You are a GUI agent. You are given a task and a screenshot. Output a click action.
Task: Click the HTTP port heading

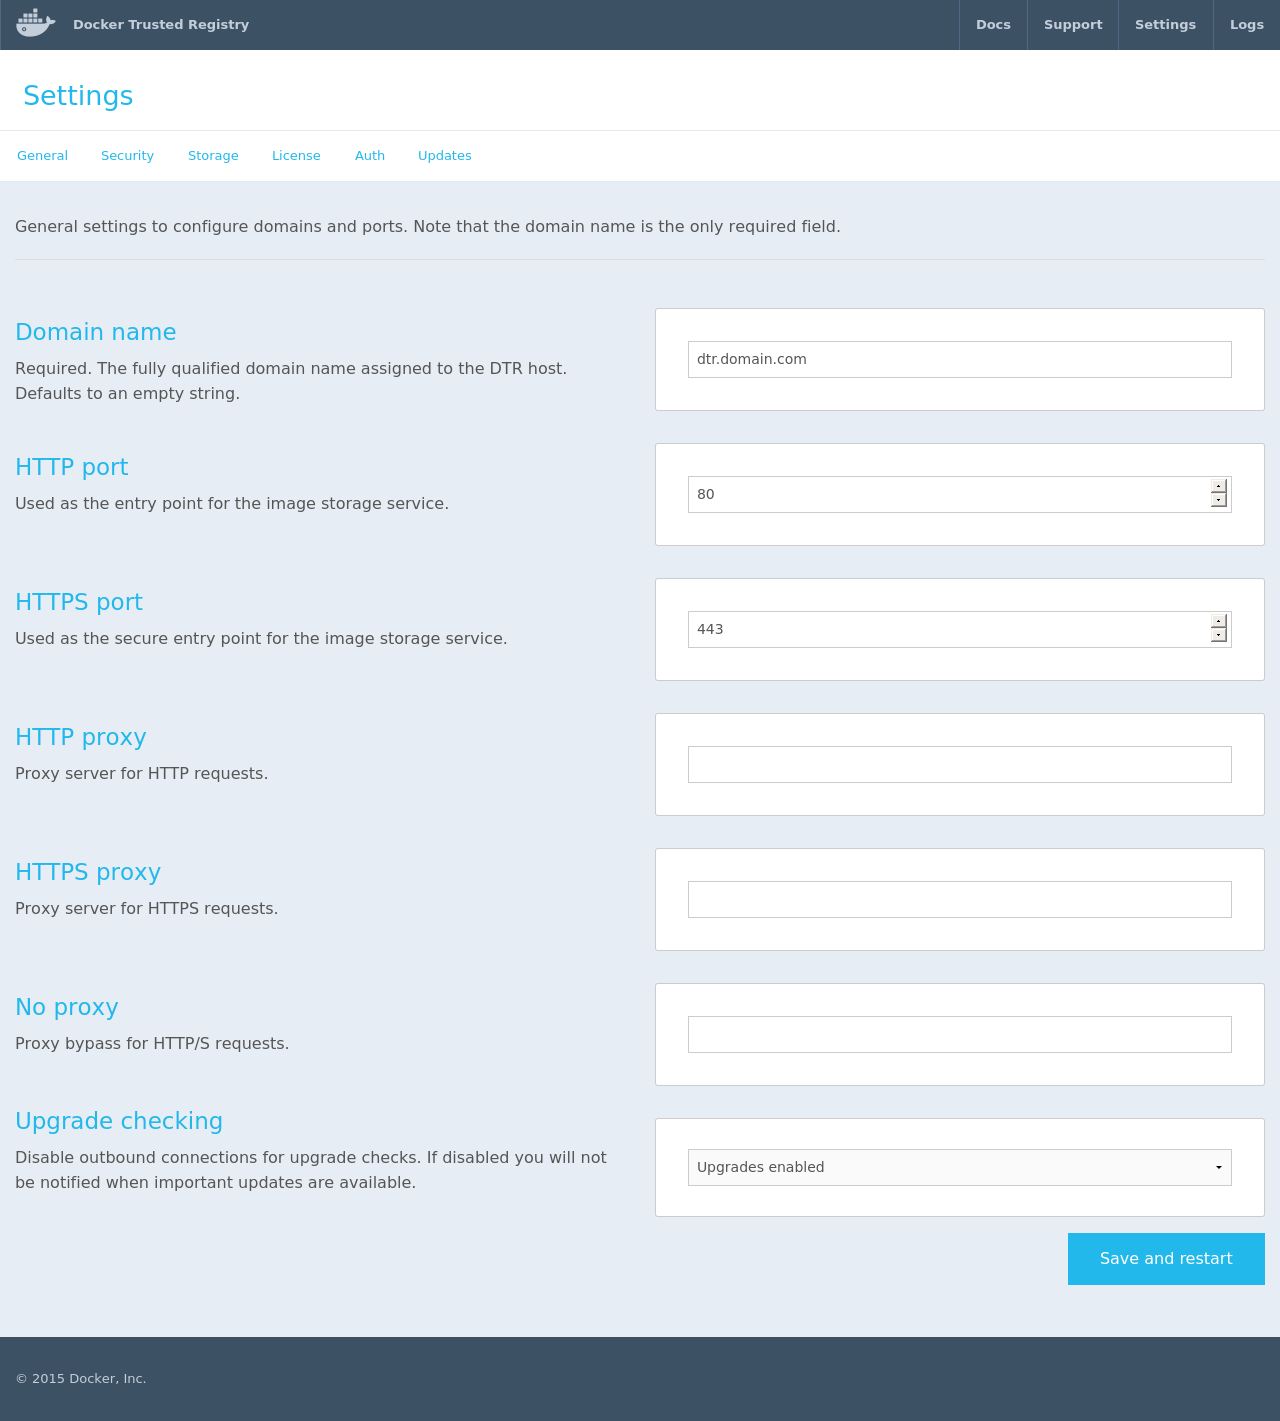click(72, 467)
